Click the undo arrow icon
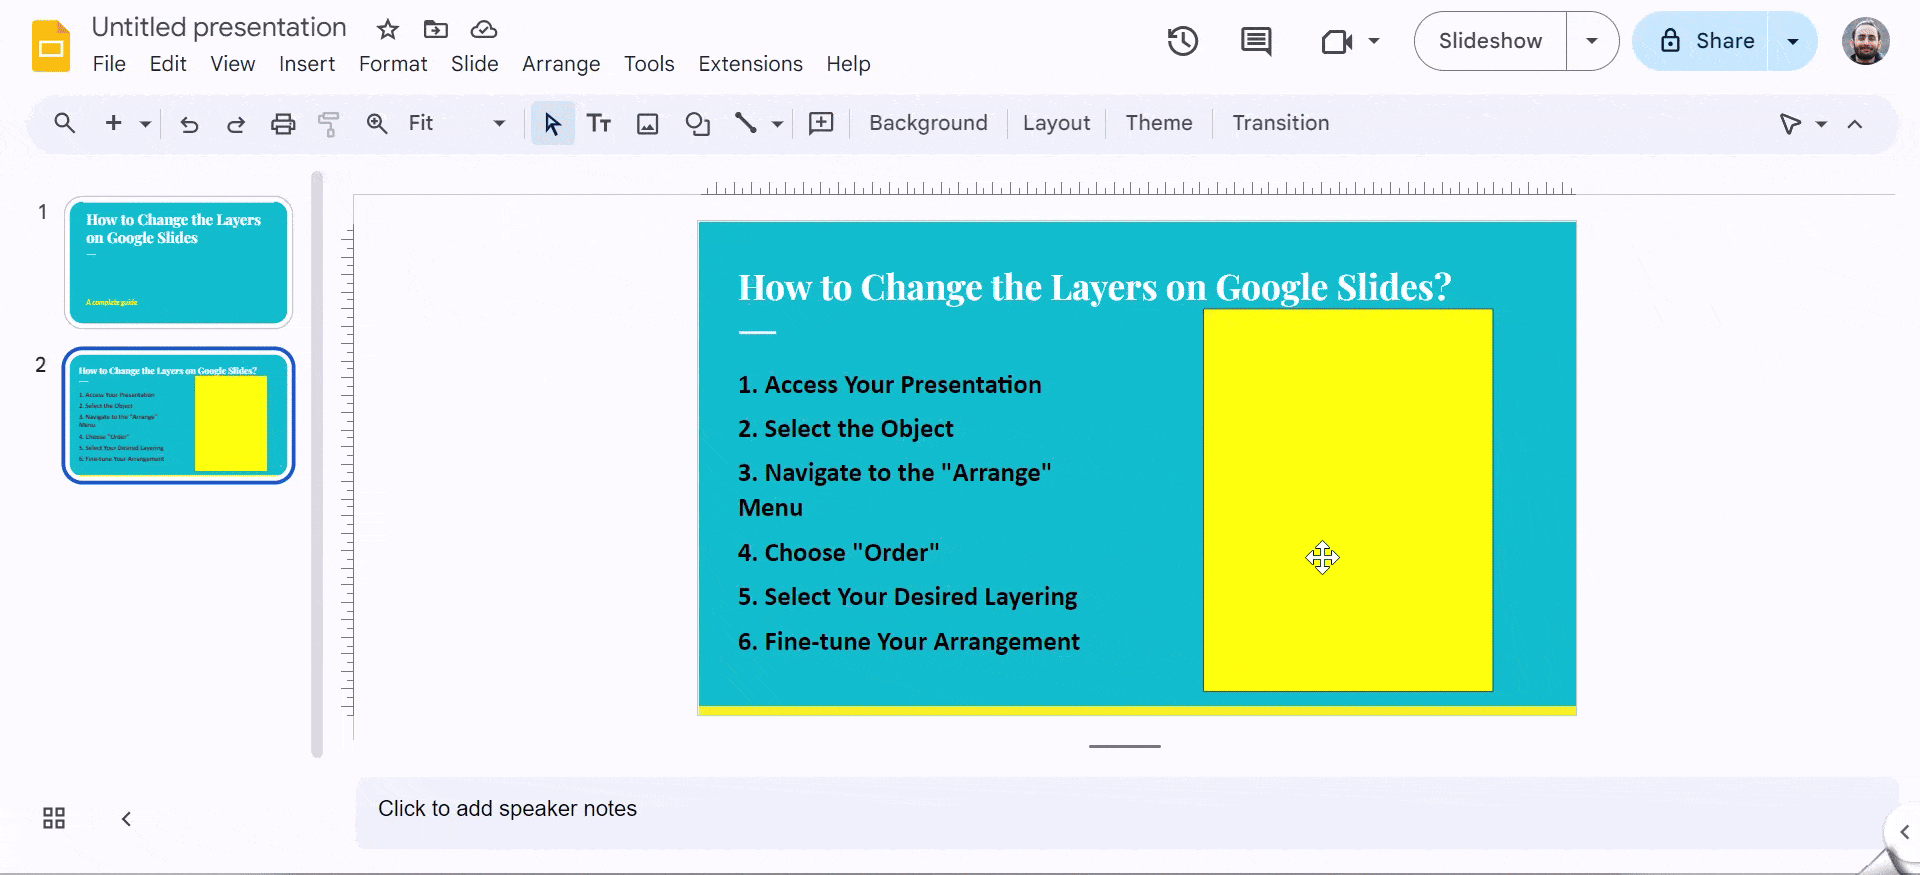This screenshot has width=1920, height=875. [x=189, y=124]
